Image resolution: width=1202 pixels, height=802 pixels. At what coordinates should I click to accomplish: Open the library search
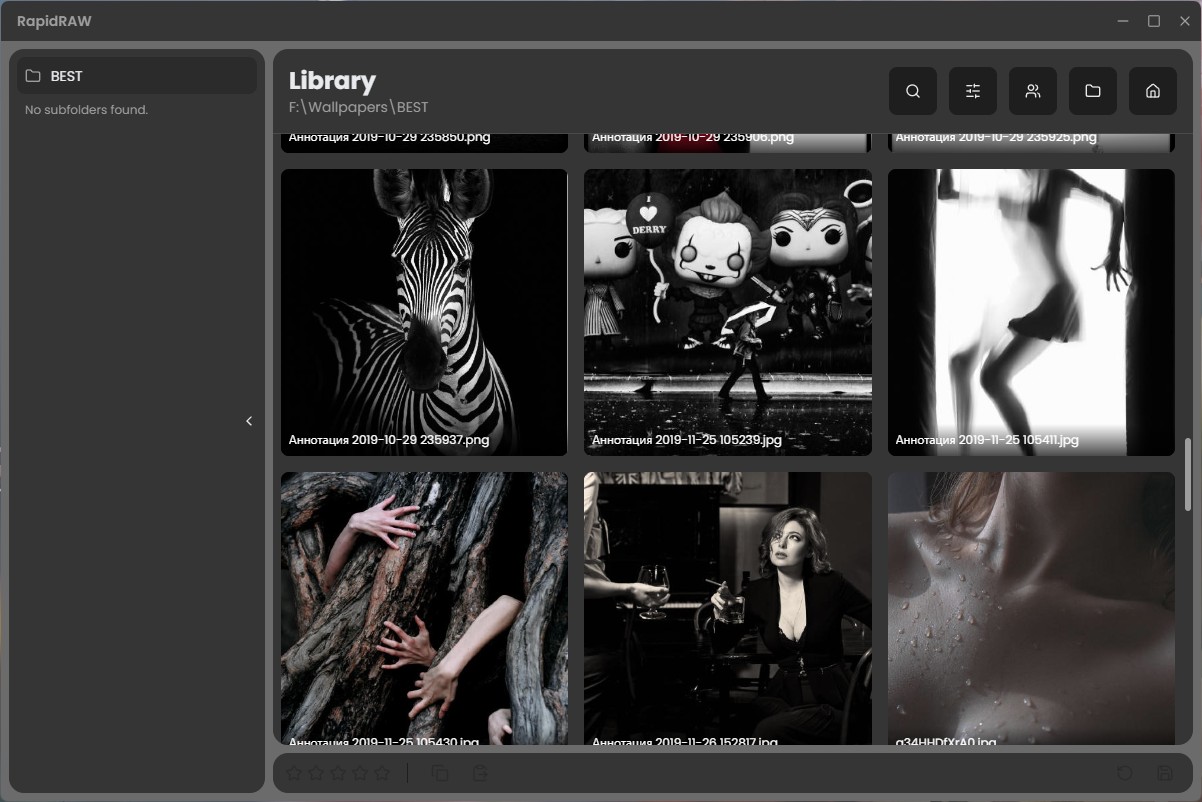[912, 91]
